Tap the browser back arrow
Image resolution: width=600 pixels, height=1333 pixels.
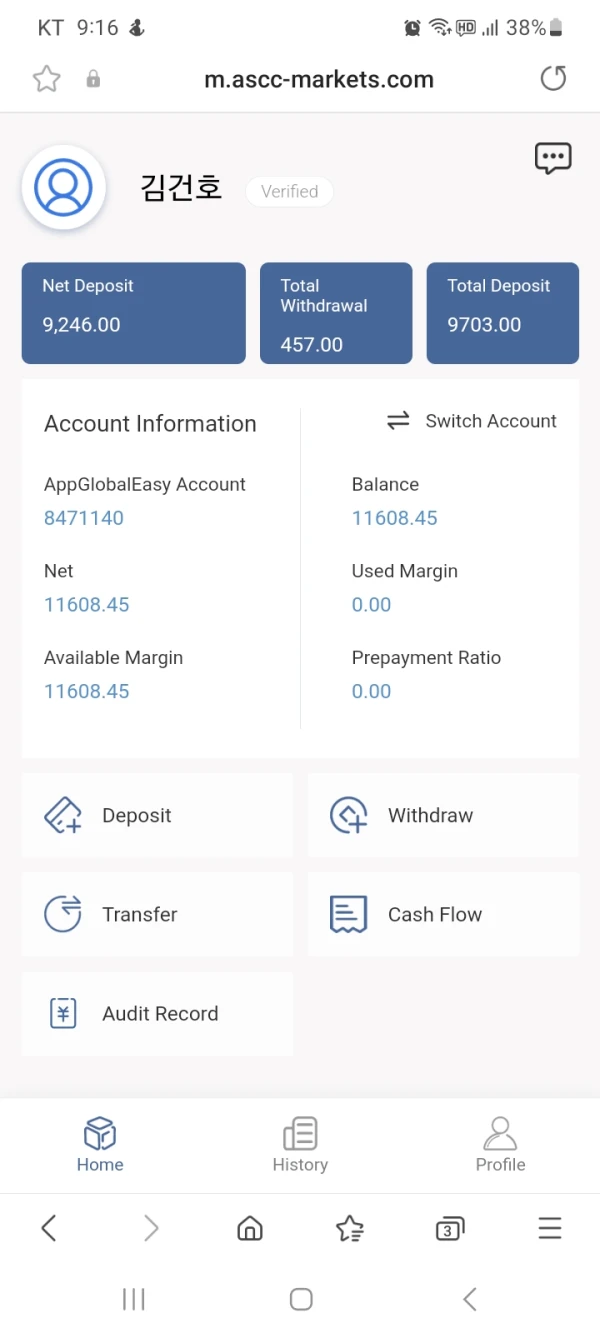tap(49, 1228)
